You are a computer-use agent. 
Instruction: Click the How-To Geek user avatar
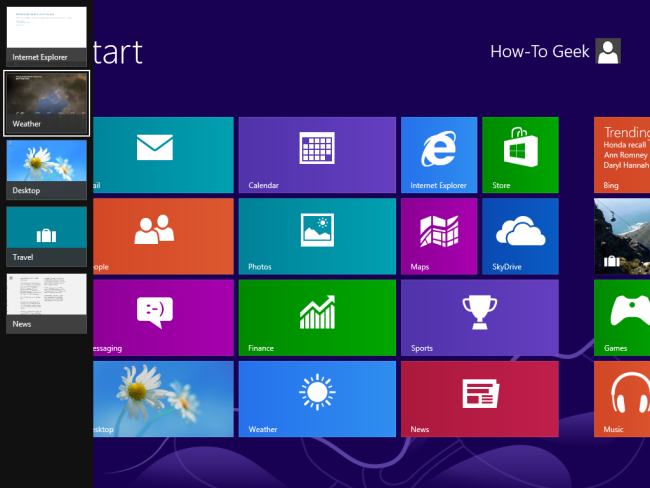tap(608, 51)
